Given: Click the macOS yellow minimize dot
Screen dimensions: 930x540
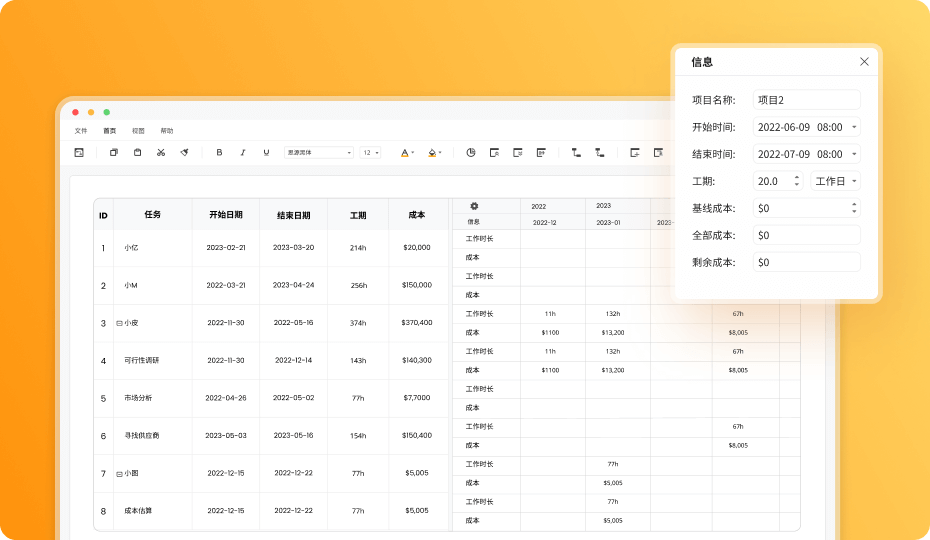Looking at the screenshot, I should tap(91, 112).
